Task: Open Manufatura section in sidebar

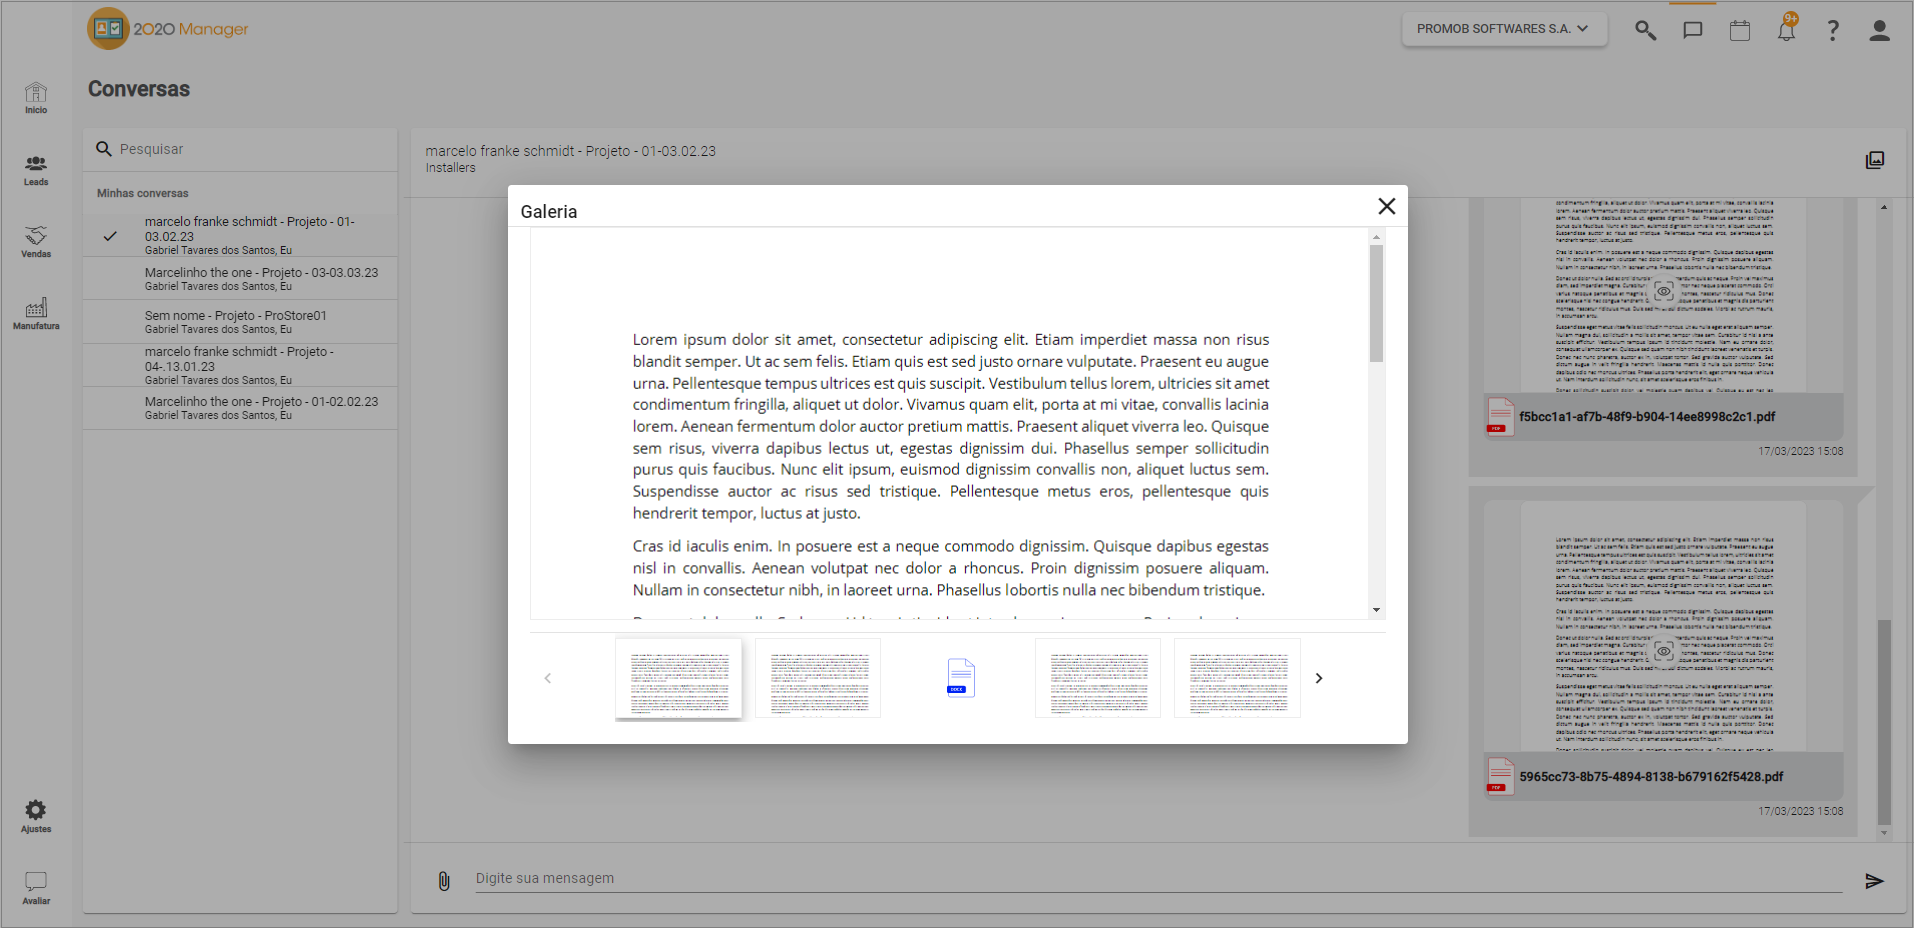Action: 36,315
